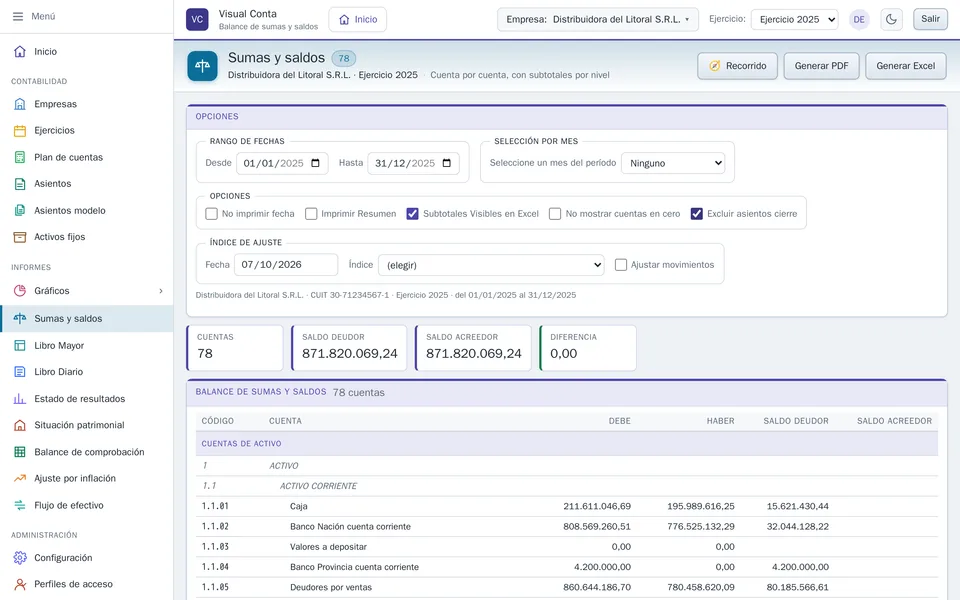Click the hamburger Menú icon
Viewport: 960px width, 600px height.
point(18,17)
